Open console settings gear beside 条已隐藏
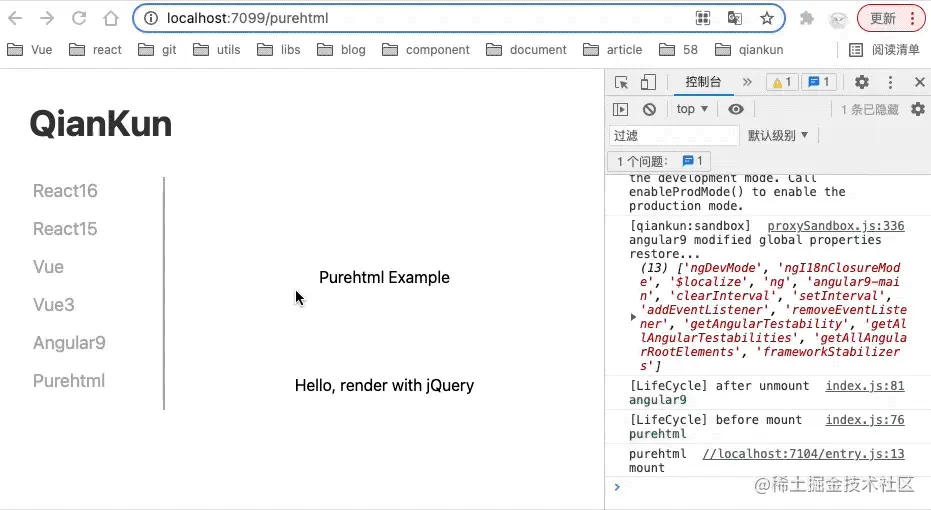 (918, 109)
